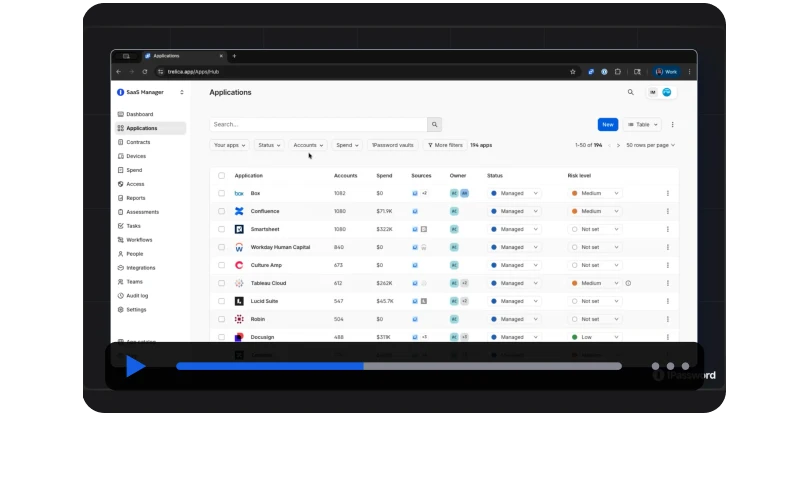Open the 50 rows per page dropdown

650,145
